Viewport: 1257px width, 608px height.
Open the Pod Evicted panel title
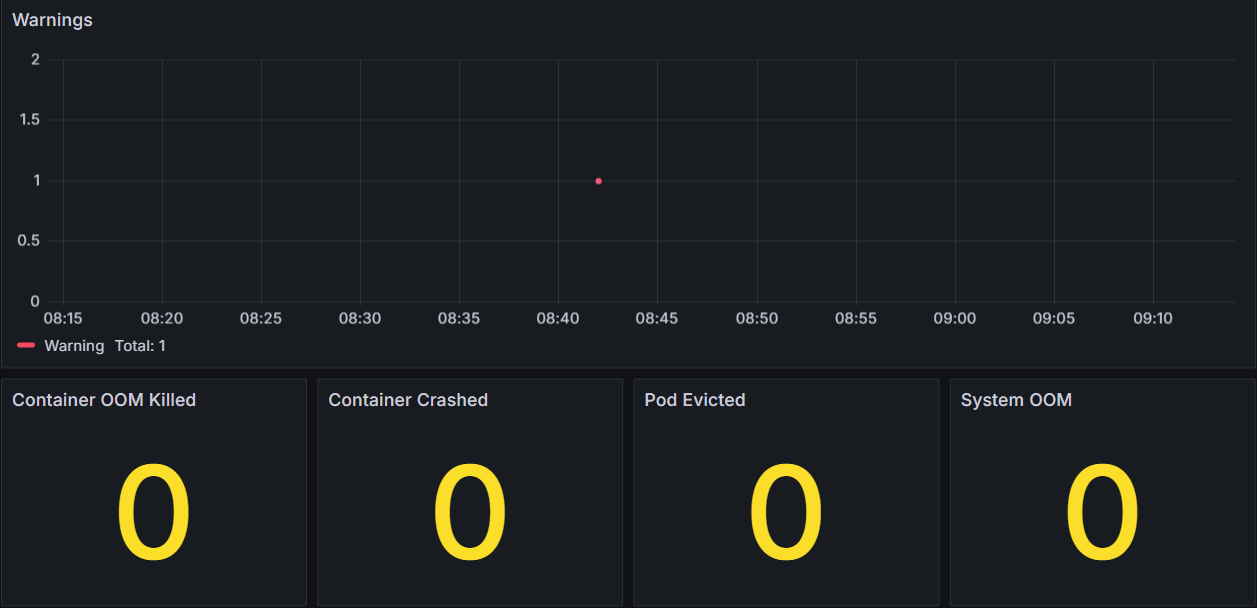coord(695,400)
